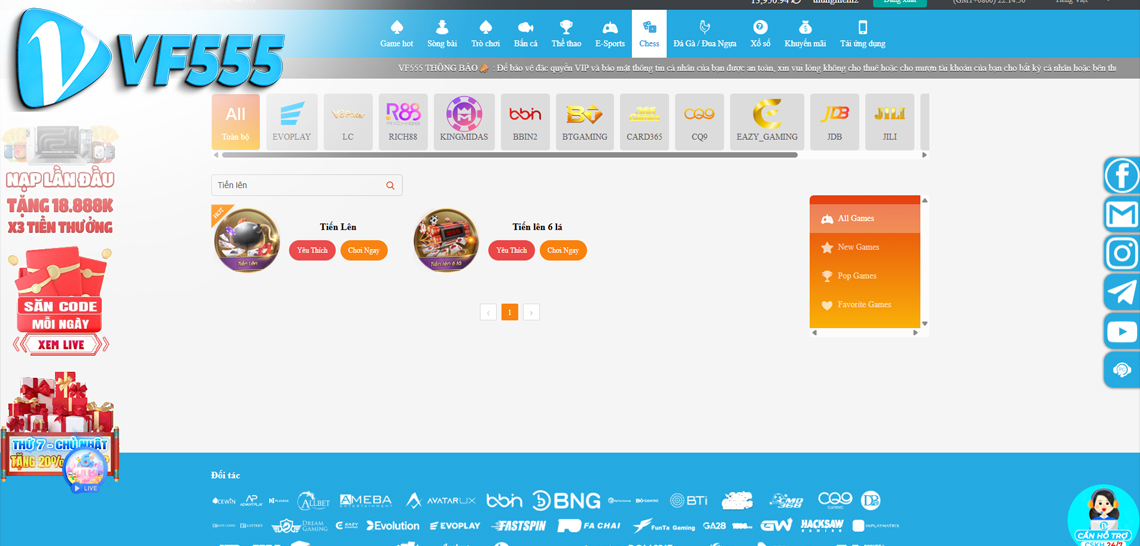Open the E-Sports menu
Viewport: 1140px width, 546px height.
[x=610, y=34]
